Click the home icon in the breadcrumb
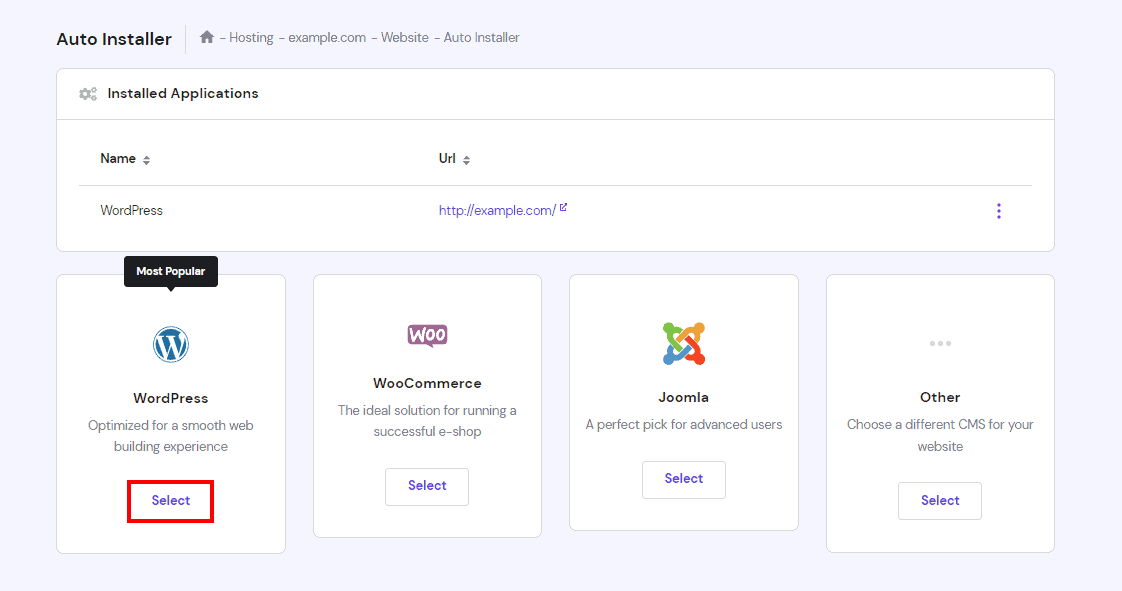This screenshot has width=1122, height=591. pos(206,36)
